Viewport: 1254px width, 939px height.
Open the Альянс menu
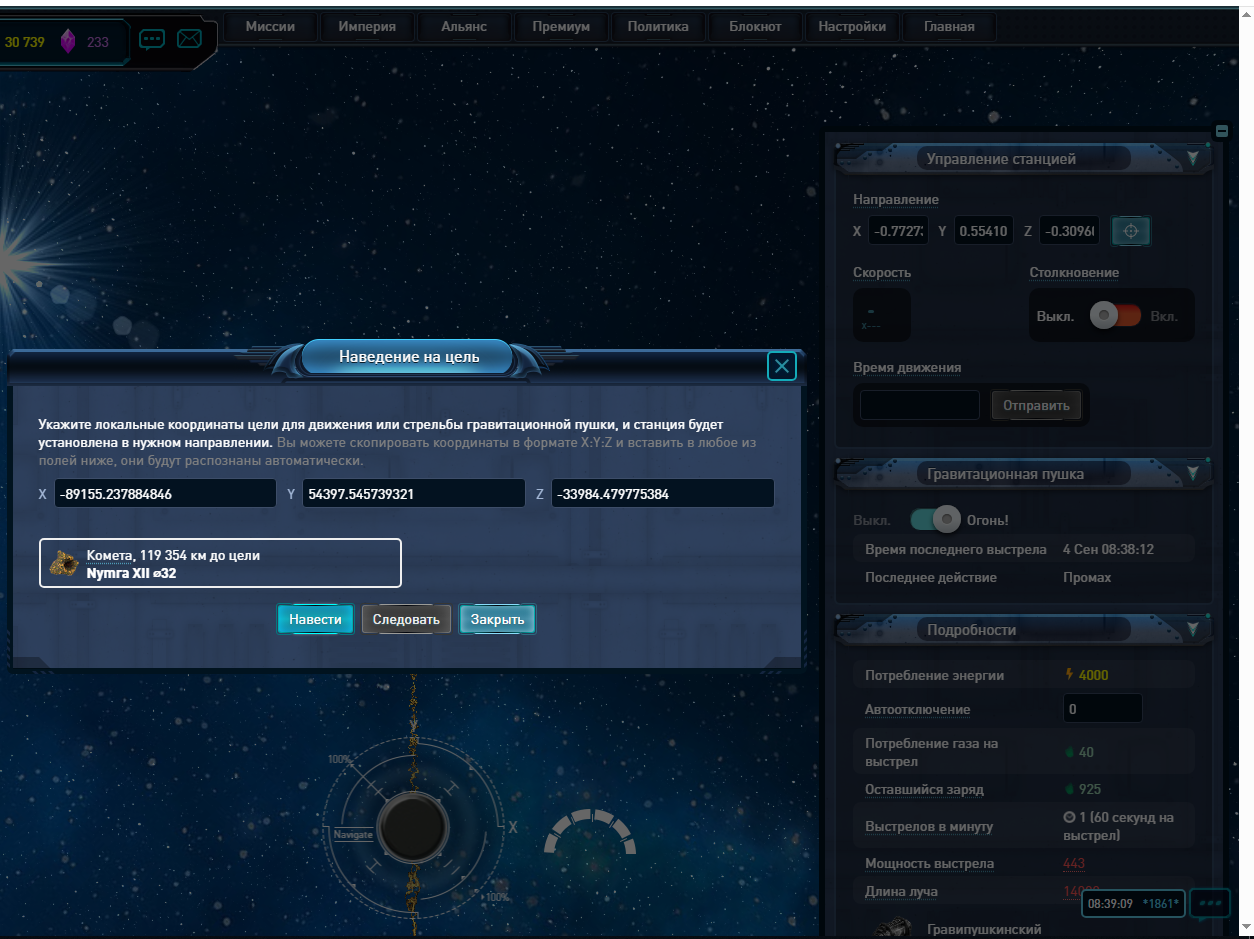click(x=464, y=27)
